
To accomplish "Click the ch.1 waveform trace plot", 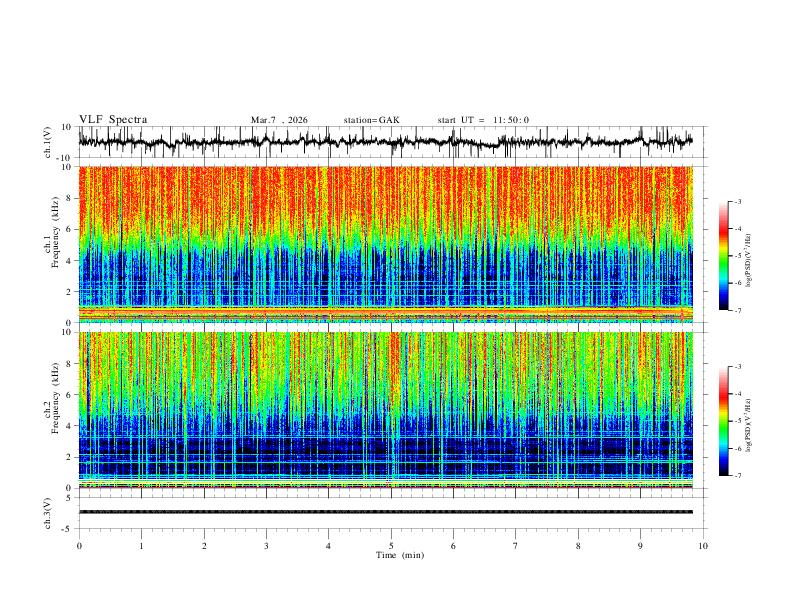I will coord(385,142).
